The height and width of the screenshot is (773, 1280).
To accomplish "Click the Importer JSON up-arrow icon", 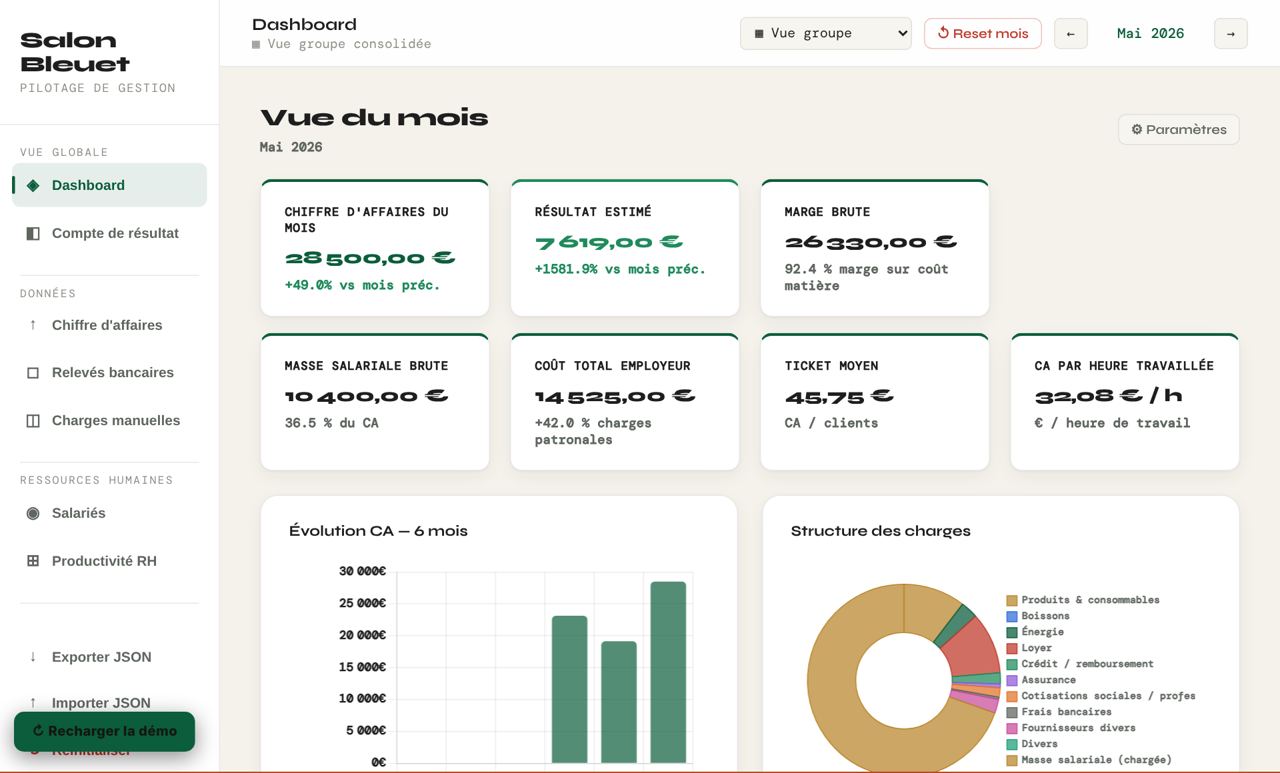I will click(33, 703).
